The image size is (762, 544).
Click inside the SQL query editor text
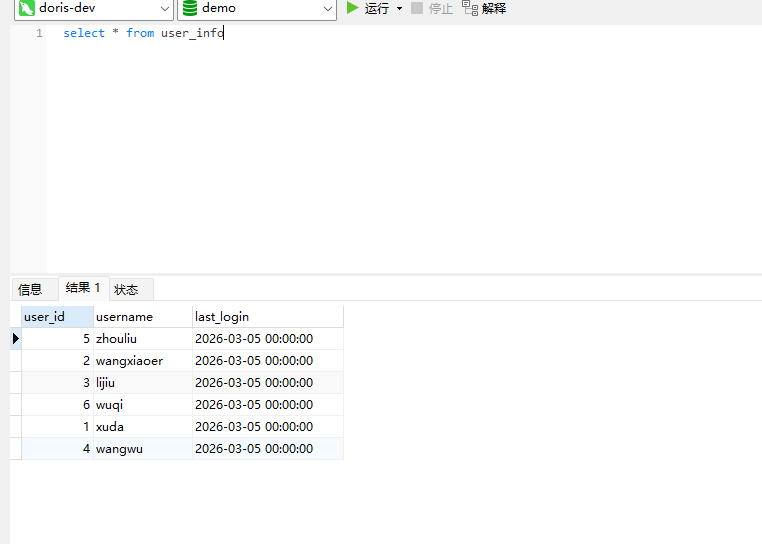(x=143, y=33)
